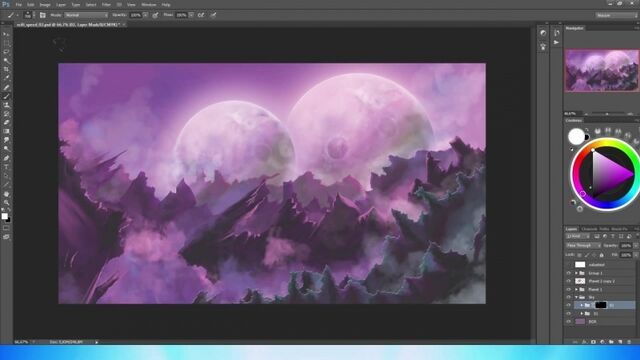Click the Navigator preview thumbnail
This screenshot has width=640, height=360.
[602, 70]
